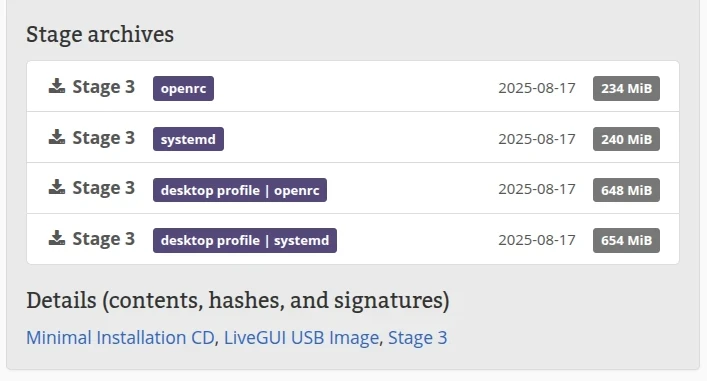Viewport: 707px width, 381px height.
Task: Click the desktop profile | openrc badge
Action: click(240, 190)
